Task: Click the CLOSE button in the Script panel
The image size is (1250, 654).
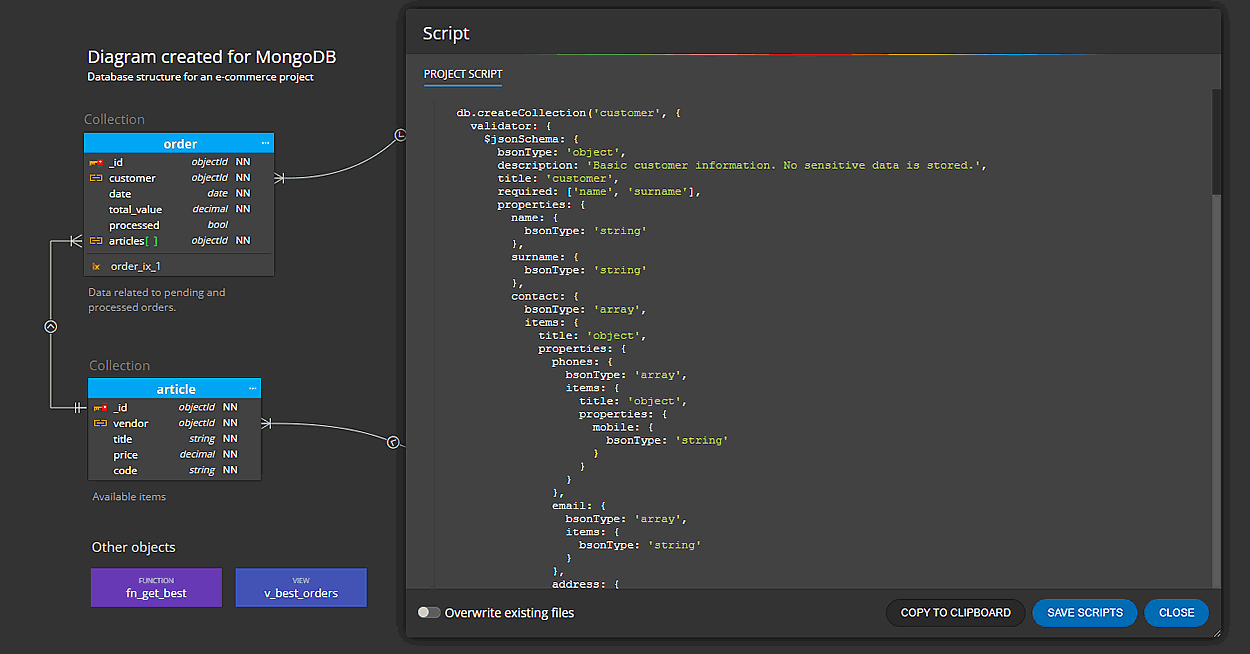Action: click(1176, 612)
